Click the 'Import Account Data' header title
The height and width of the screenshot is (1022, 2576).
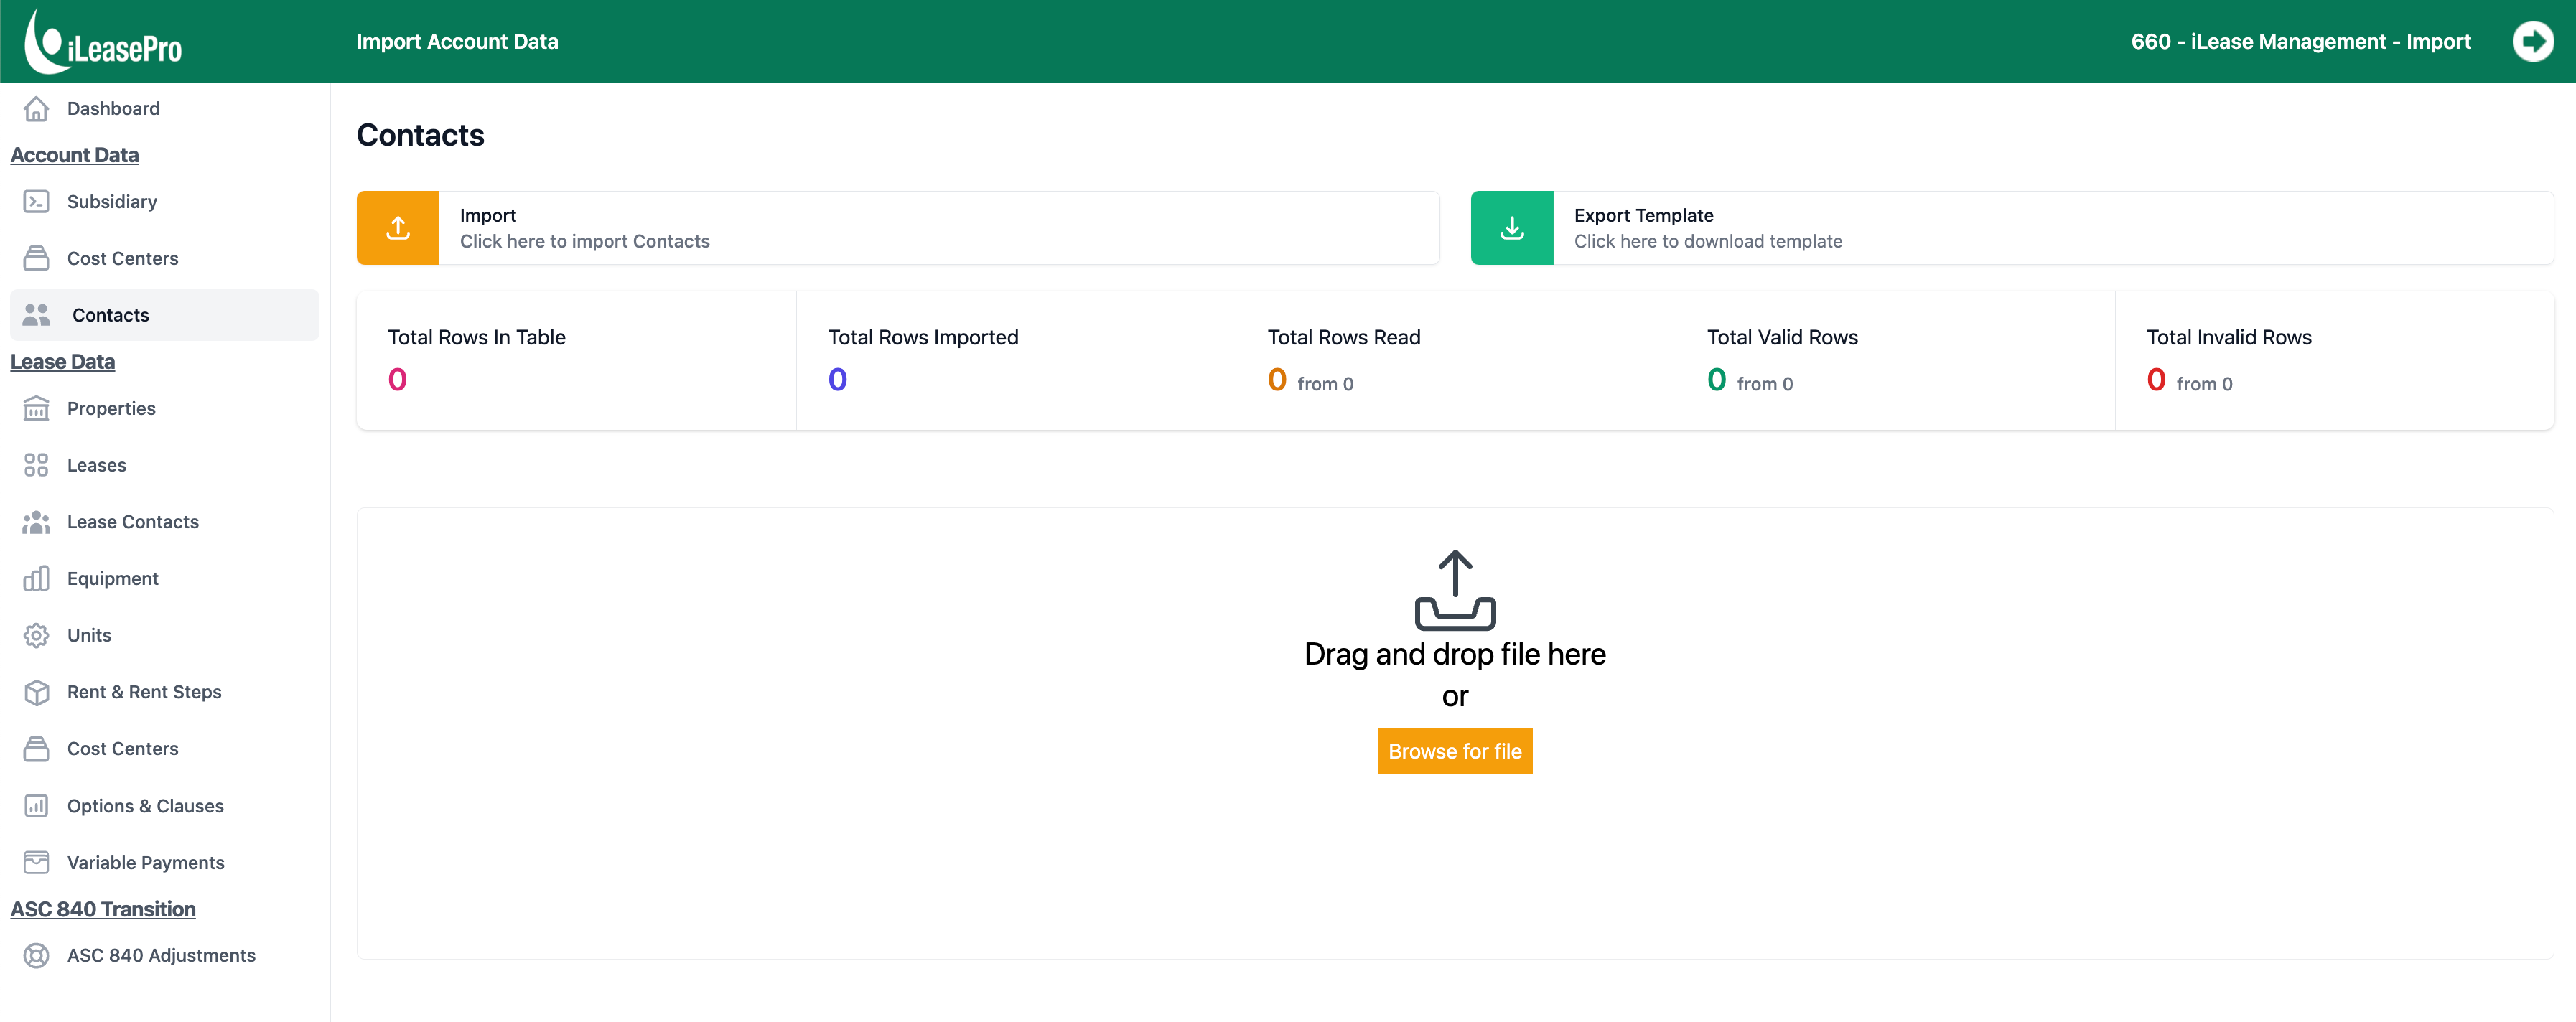click(457, 41)
